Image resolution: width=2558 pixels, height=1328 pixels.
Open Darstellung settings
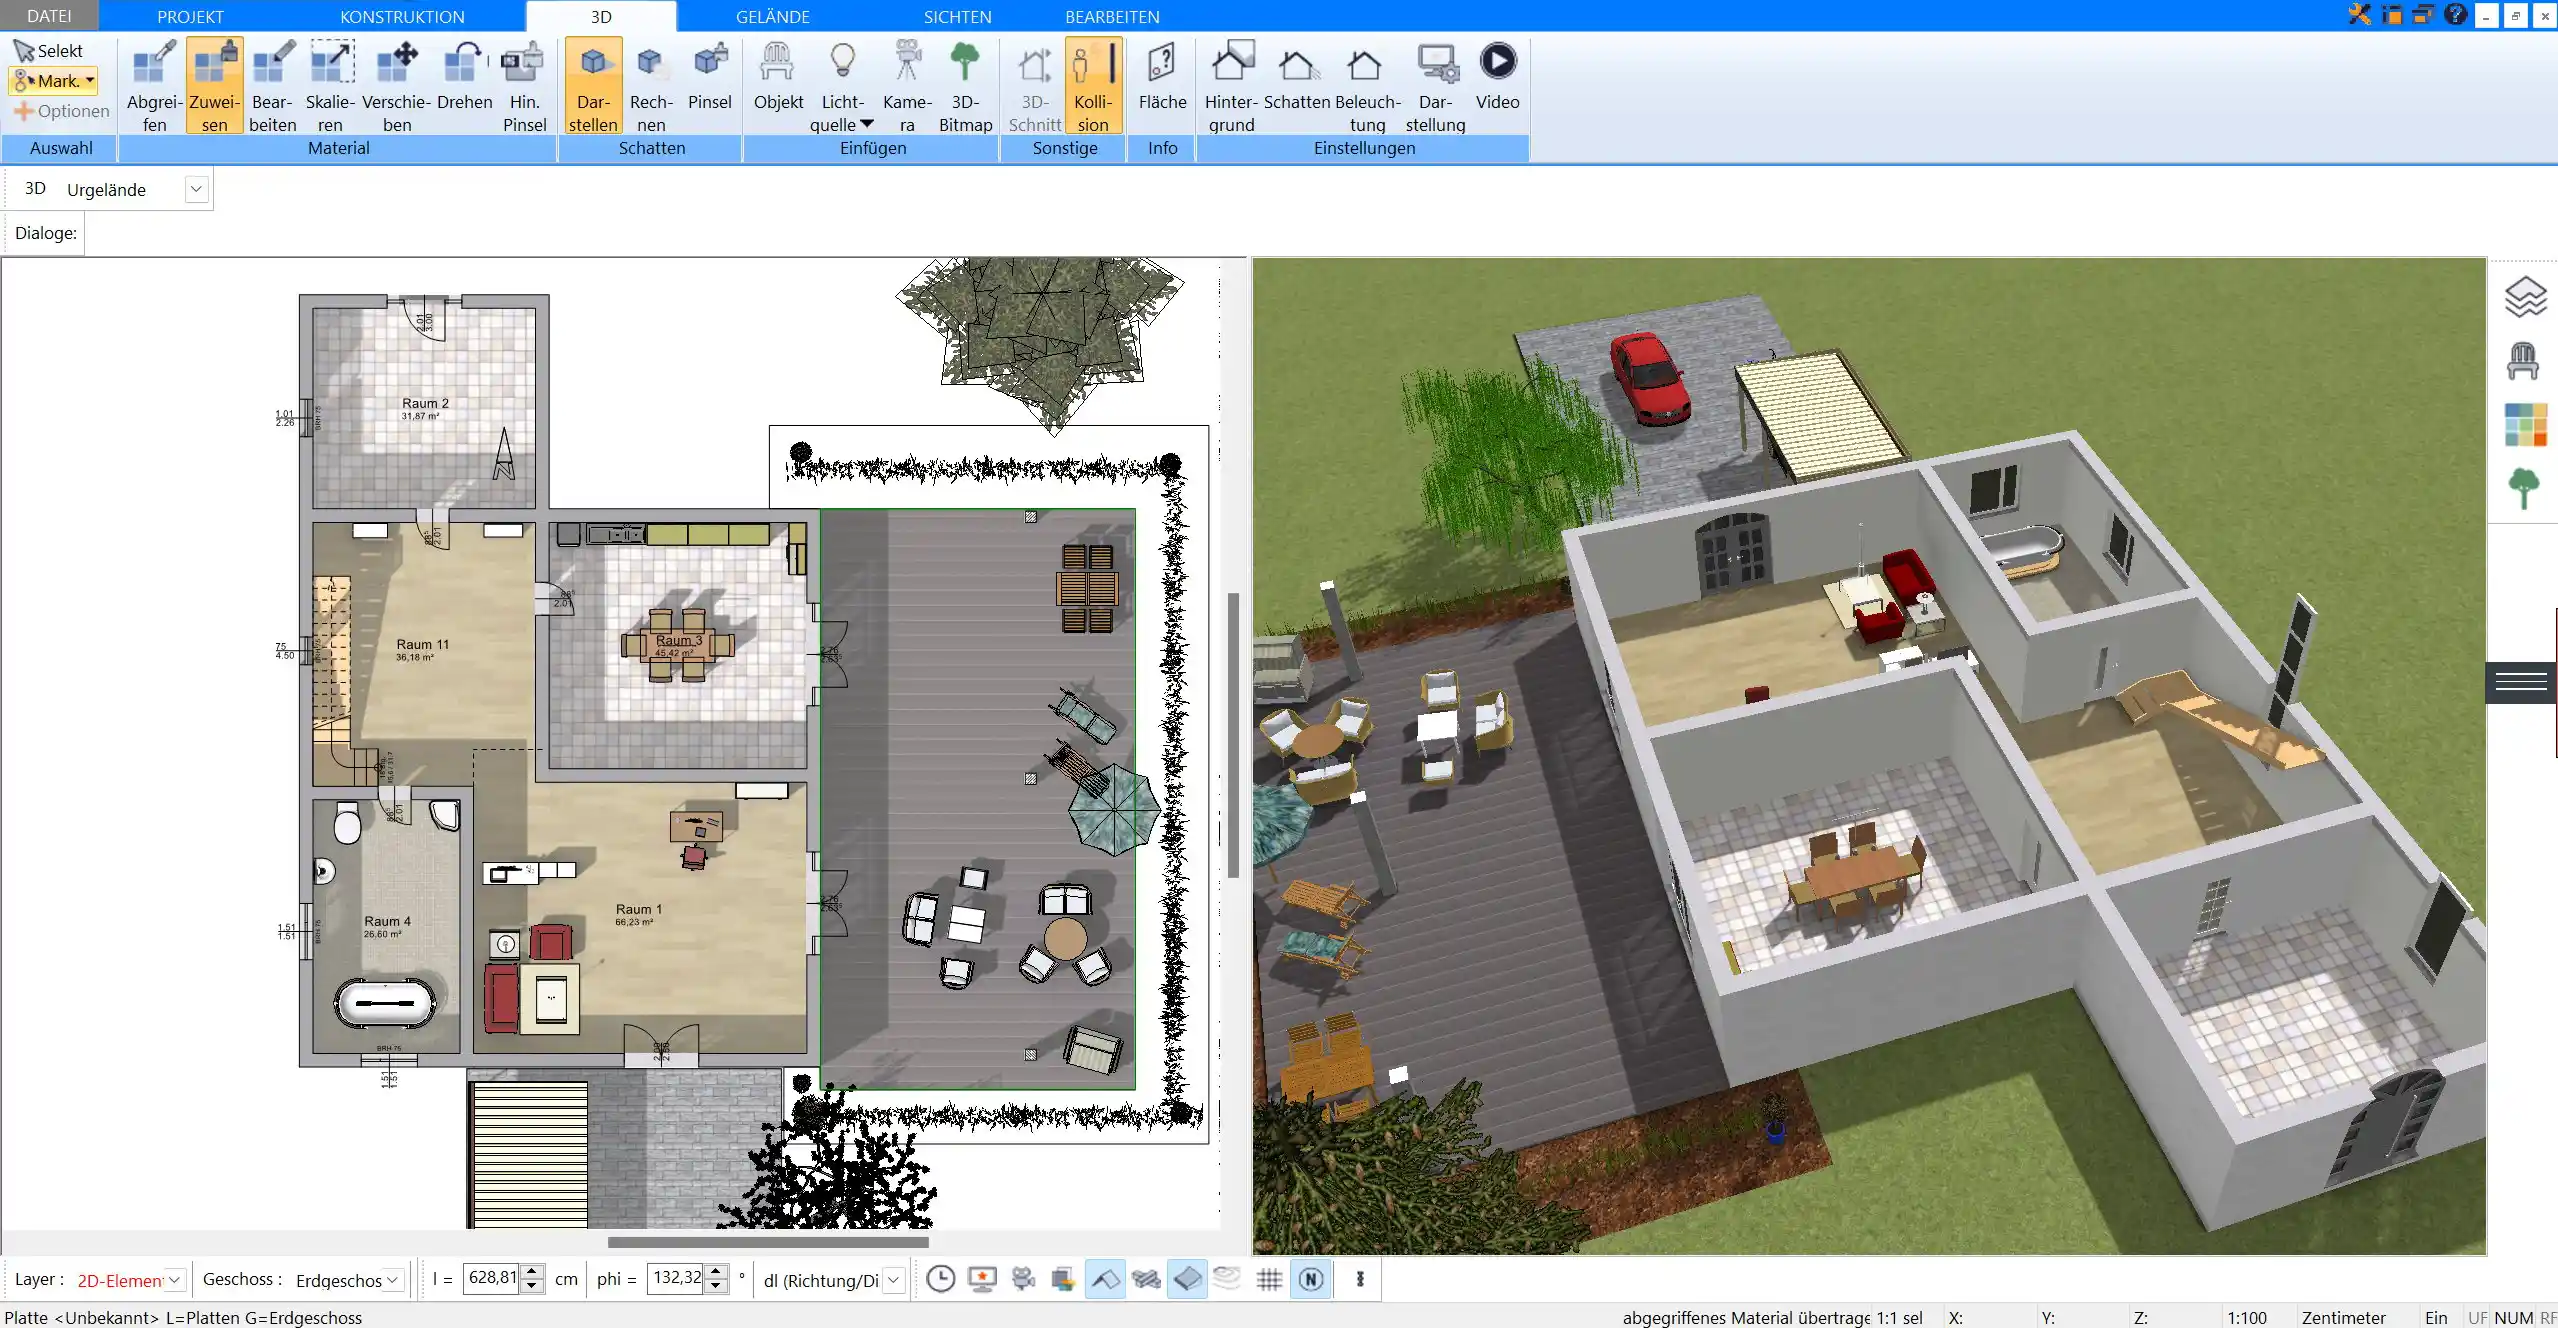click(1435, 86)
